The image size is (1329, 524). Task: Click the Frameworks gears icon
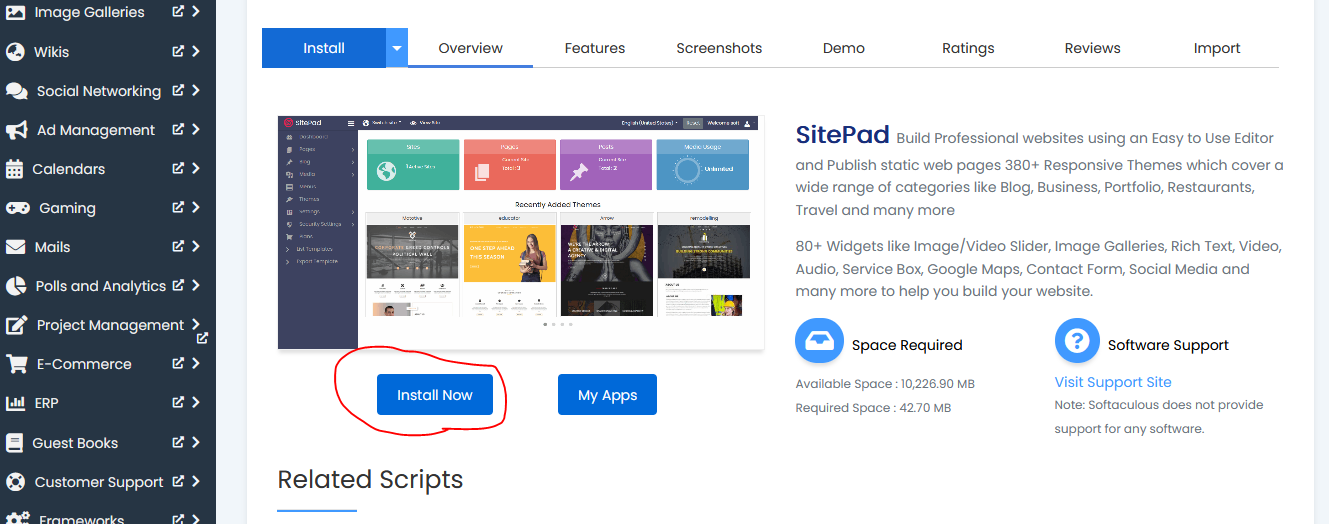point(17,519)
